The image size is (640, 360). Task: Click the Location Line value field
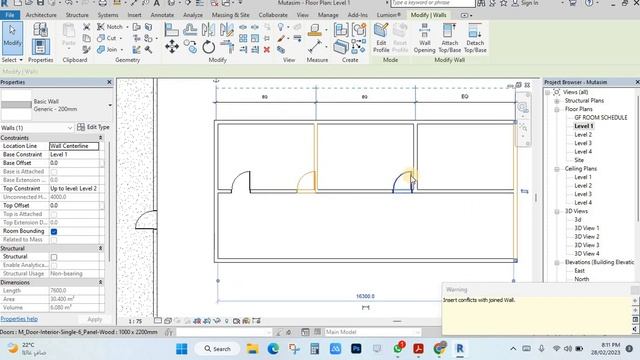coord(74,146)
